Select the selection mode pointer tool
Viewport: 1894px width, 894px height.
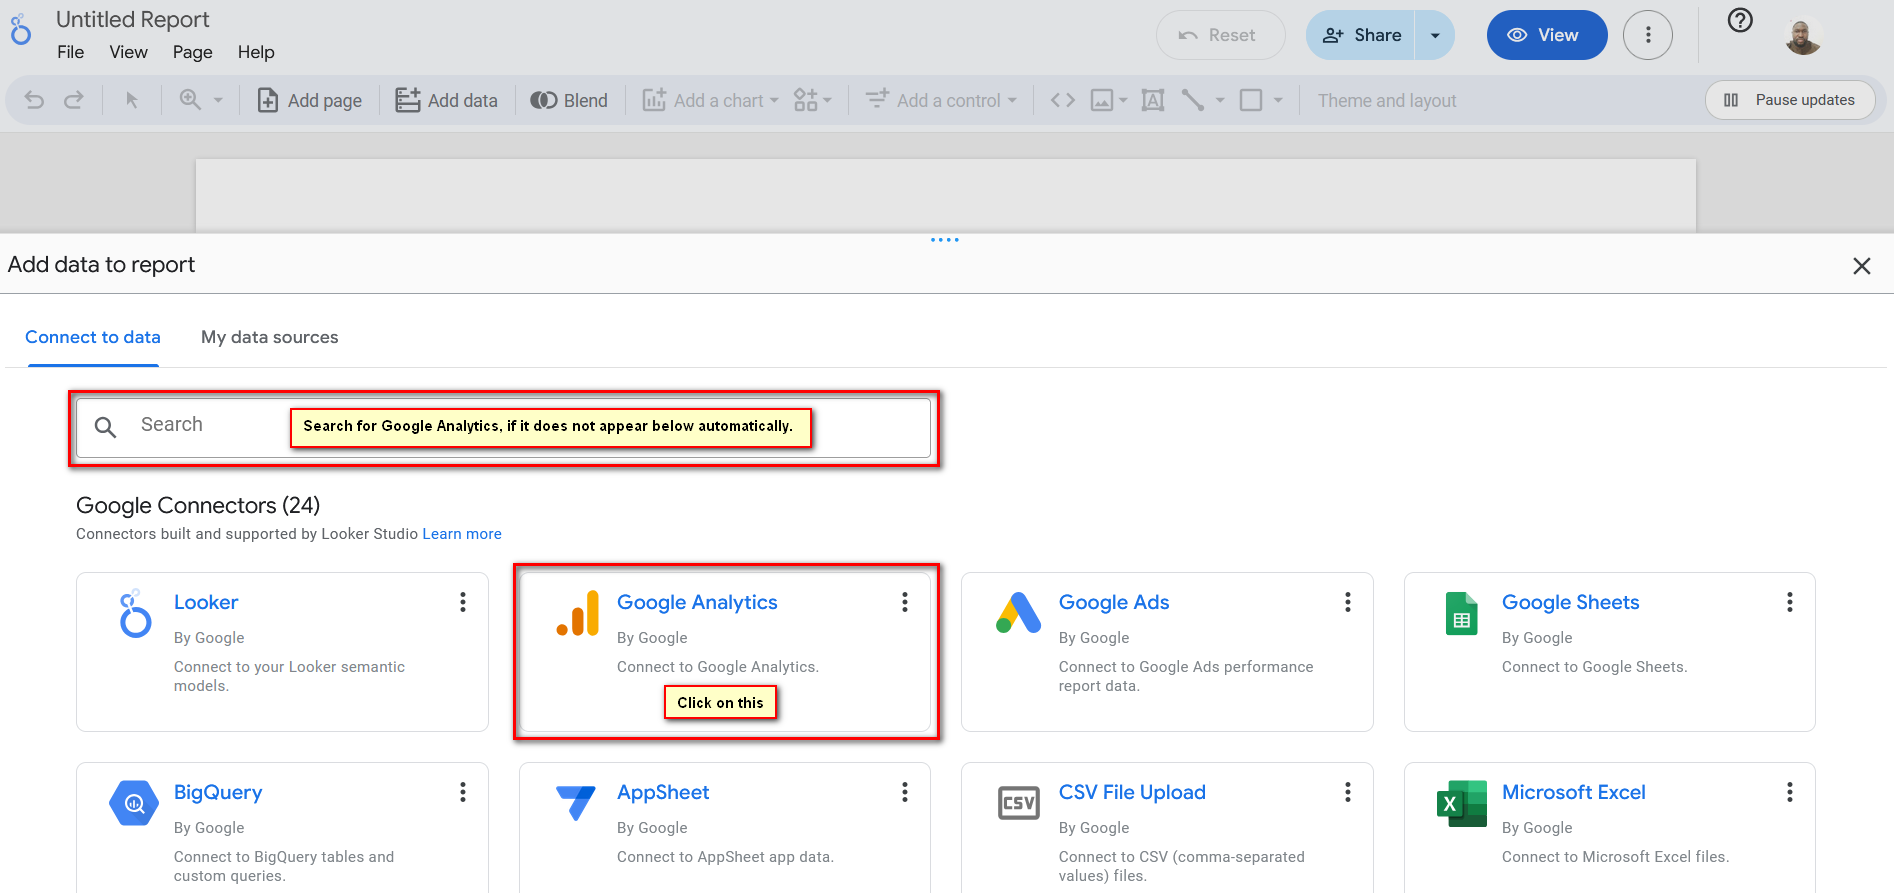(131, 100)
